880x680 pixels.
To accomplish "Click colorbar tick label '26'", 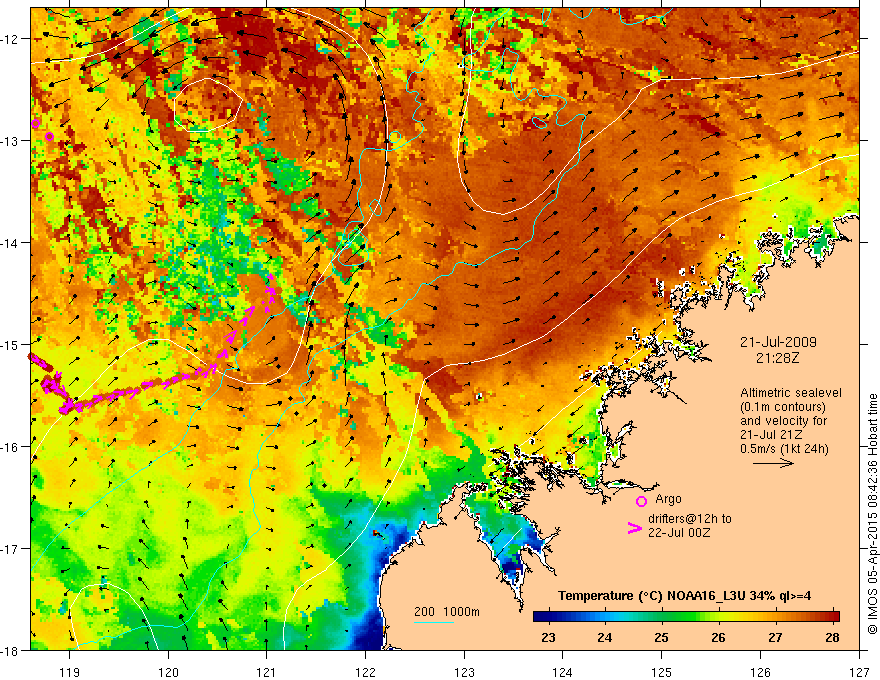I will [x=718, y=637].
